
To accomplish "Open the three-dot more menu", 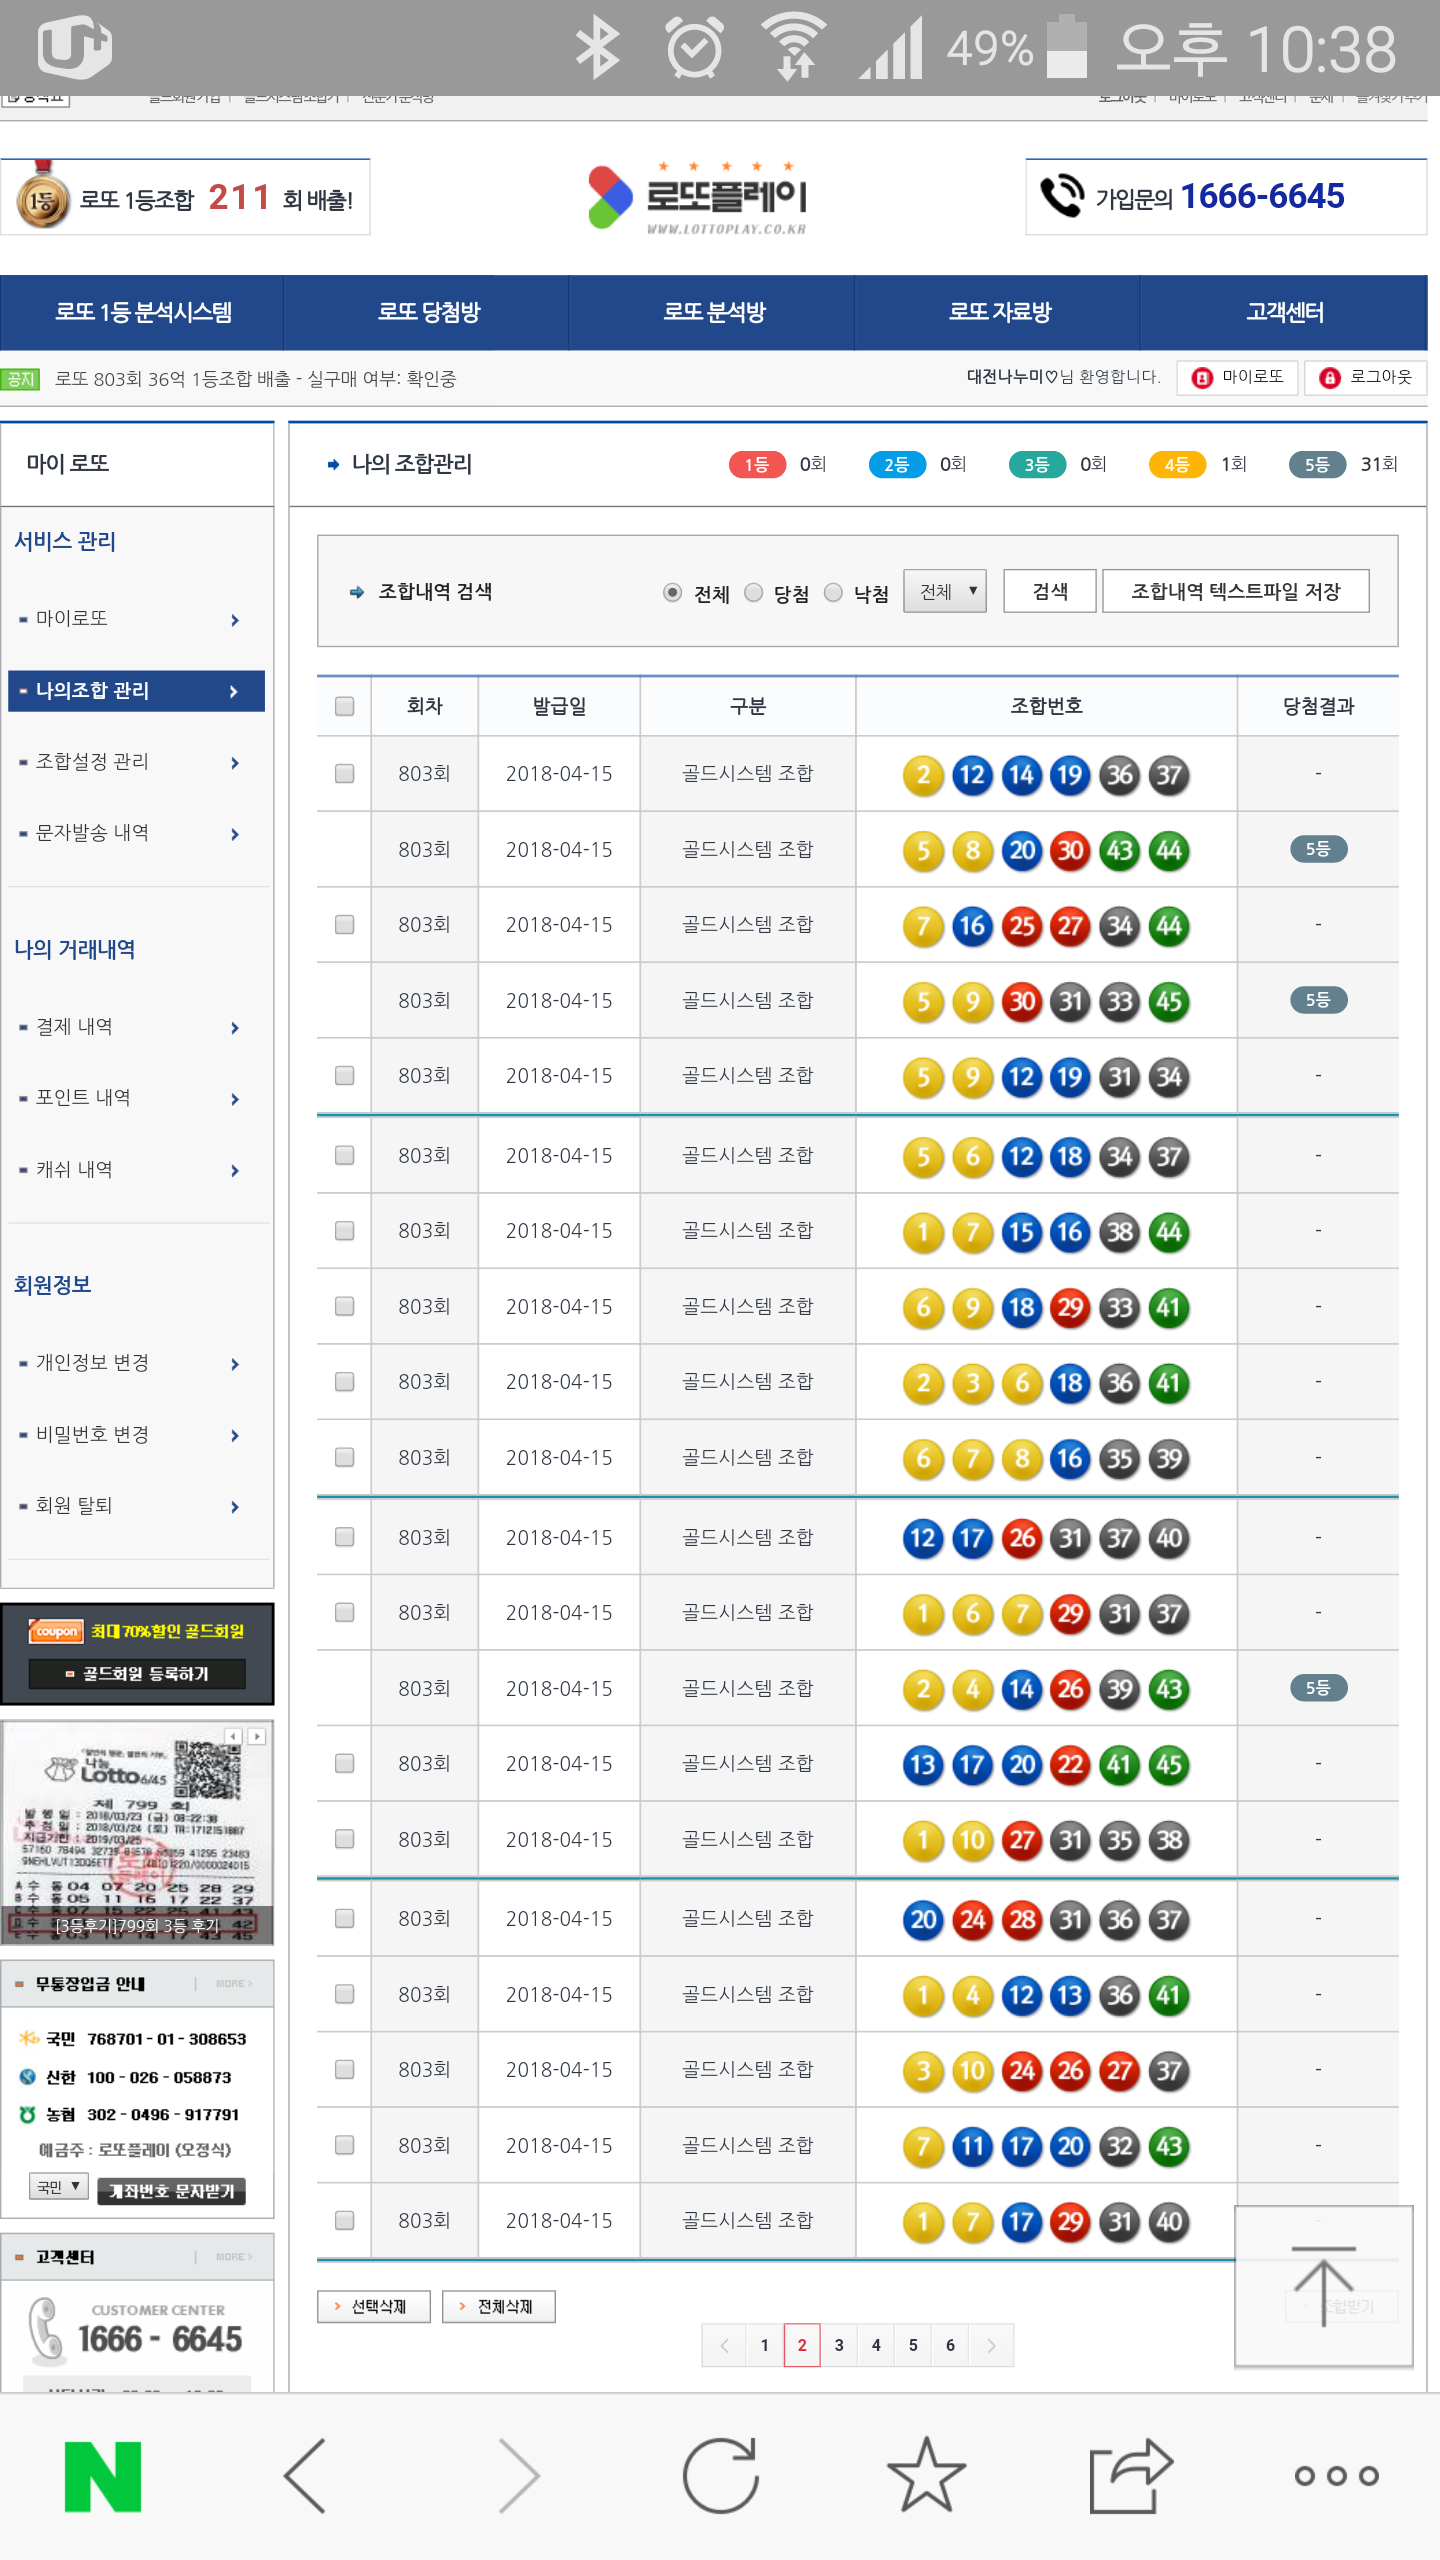I will pyautogui.click(x=1336, y=2476).
